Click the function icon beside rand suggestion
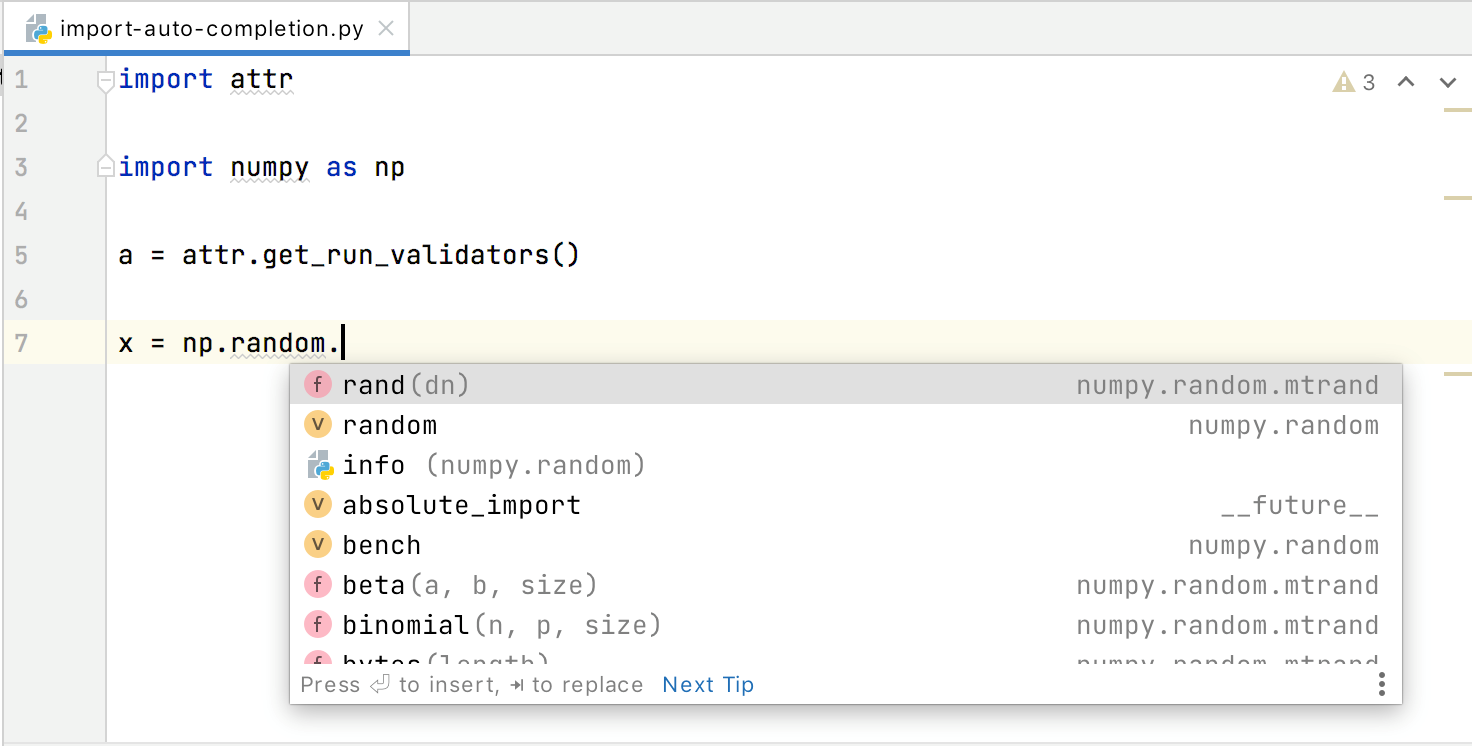This screenshot has height=746, width=1472. [318, 384]
